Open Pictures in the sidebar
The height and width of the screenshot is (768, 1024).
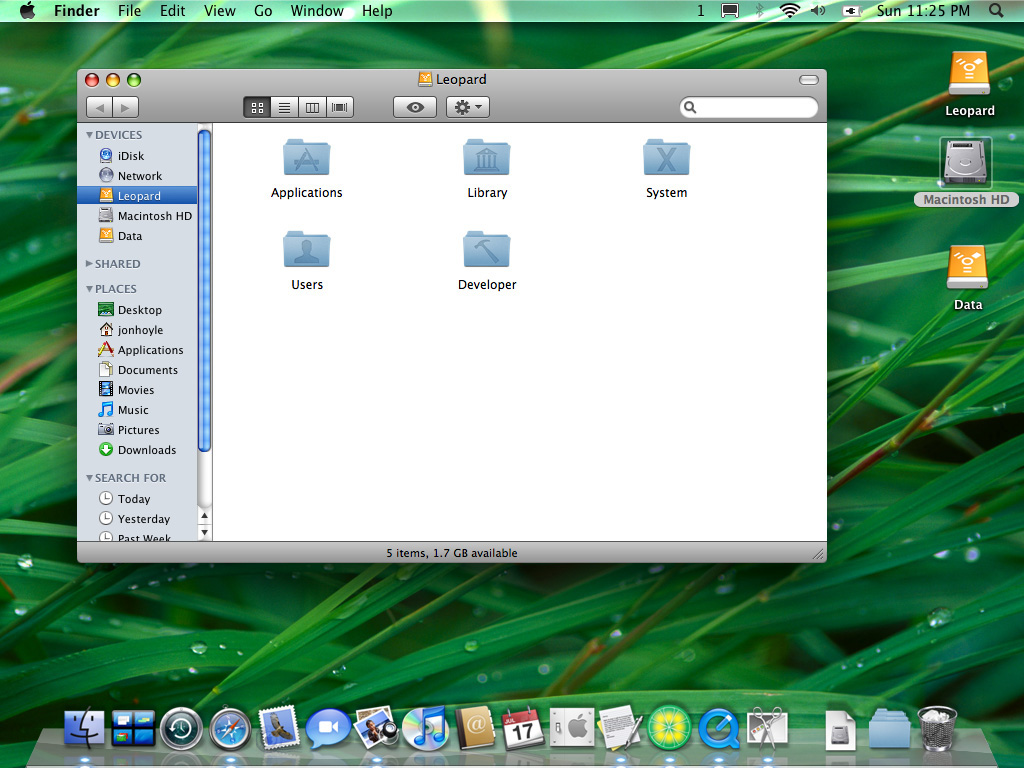pyautogui.click(x=137, y=430)
